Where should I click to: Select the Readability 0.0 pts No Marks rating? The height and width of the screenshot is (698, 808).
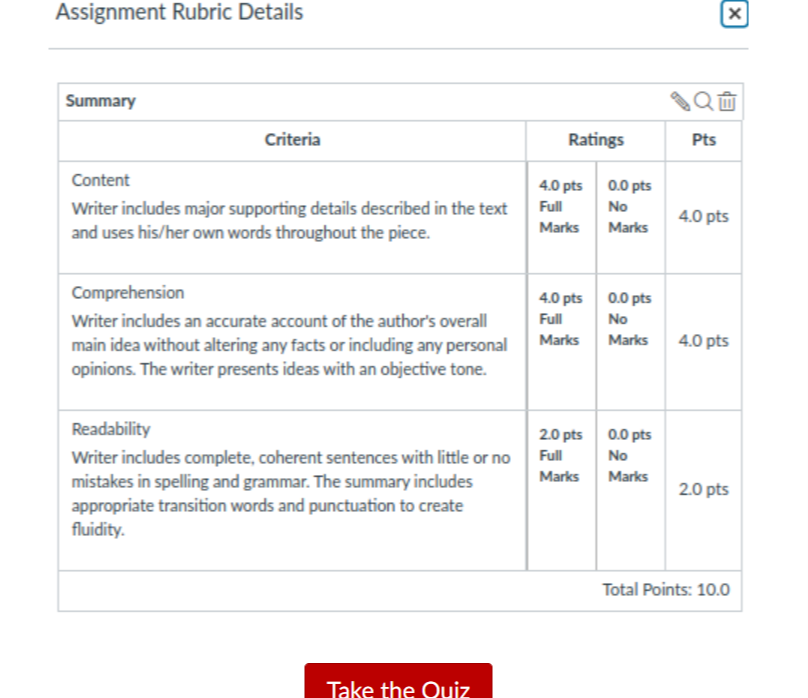coord(630,490)
